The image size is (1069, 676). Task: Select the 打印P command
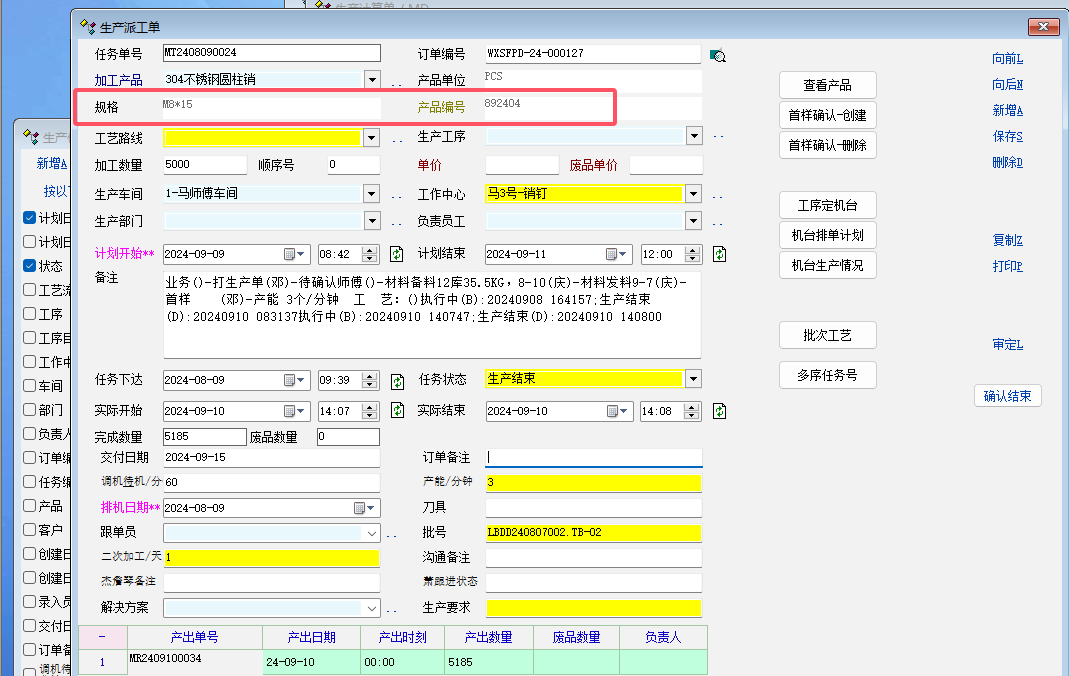tap(1007, 266)
